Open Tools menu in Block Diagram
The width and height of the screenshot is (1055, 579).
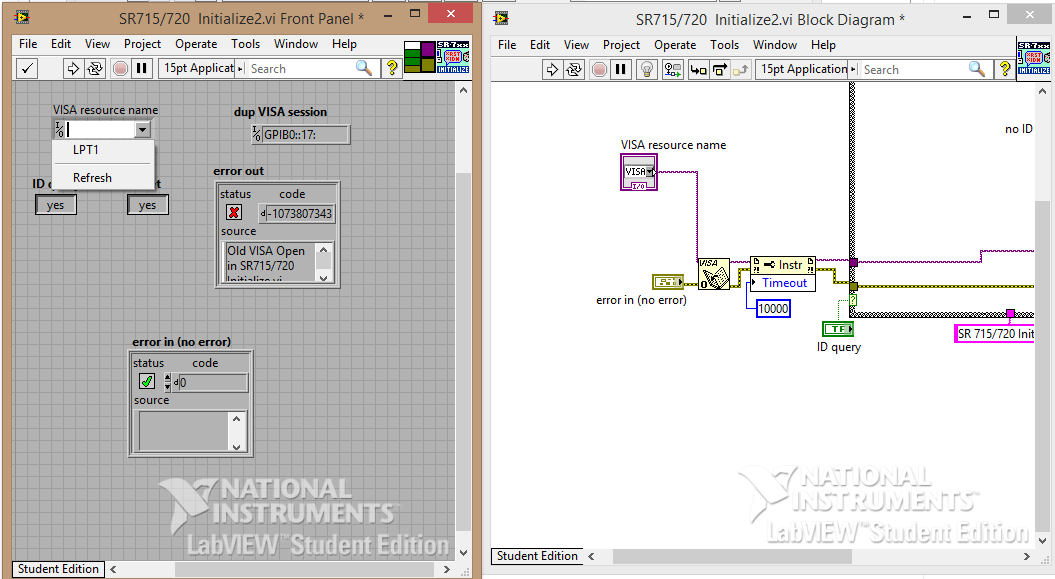point(724,44)
